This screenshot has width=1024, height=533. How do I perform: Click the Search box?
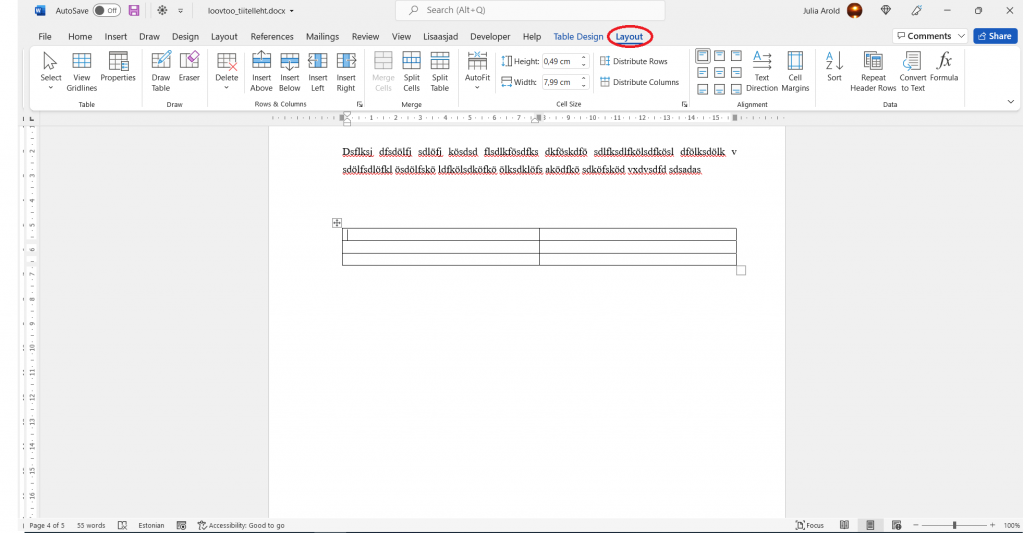coord(530,10)
